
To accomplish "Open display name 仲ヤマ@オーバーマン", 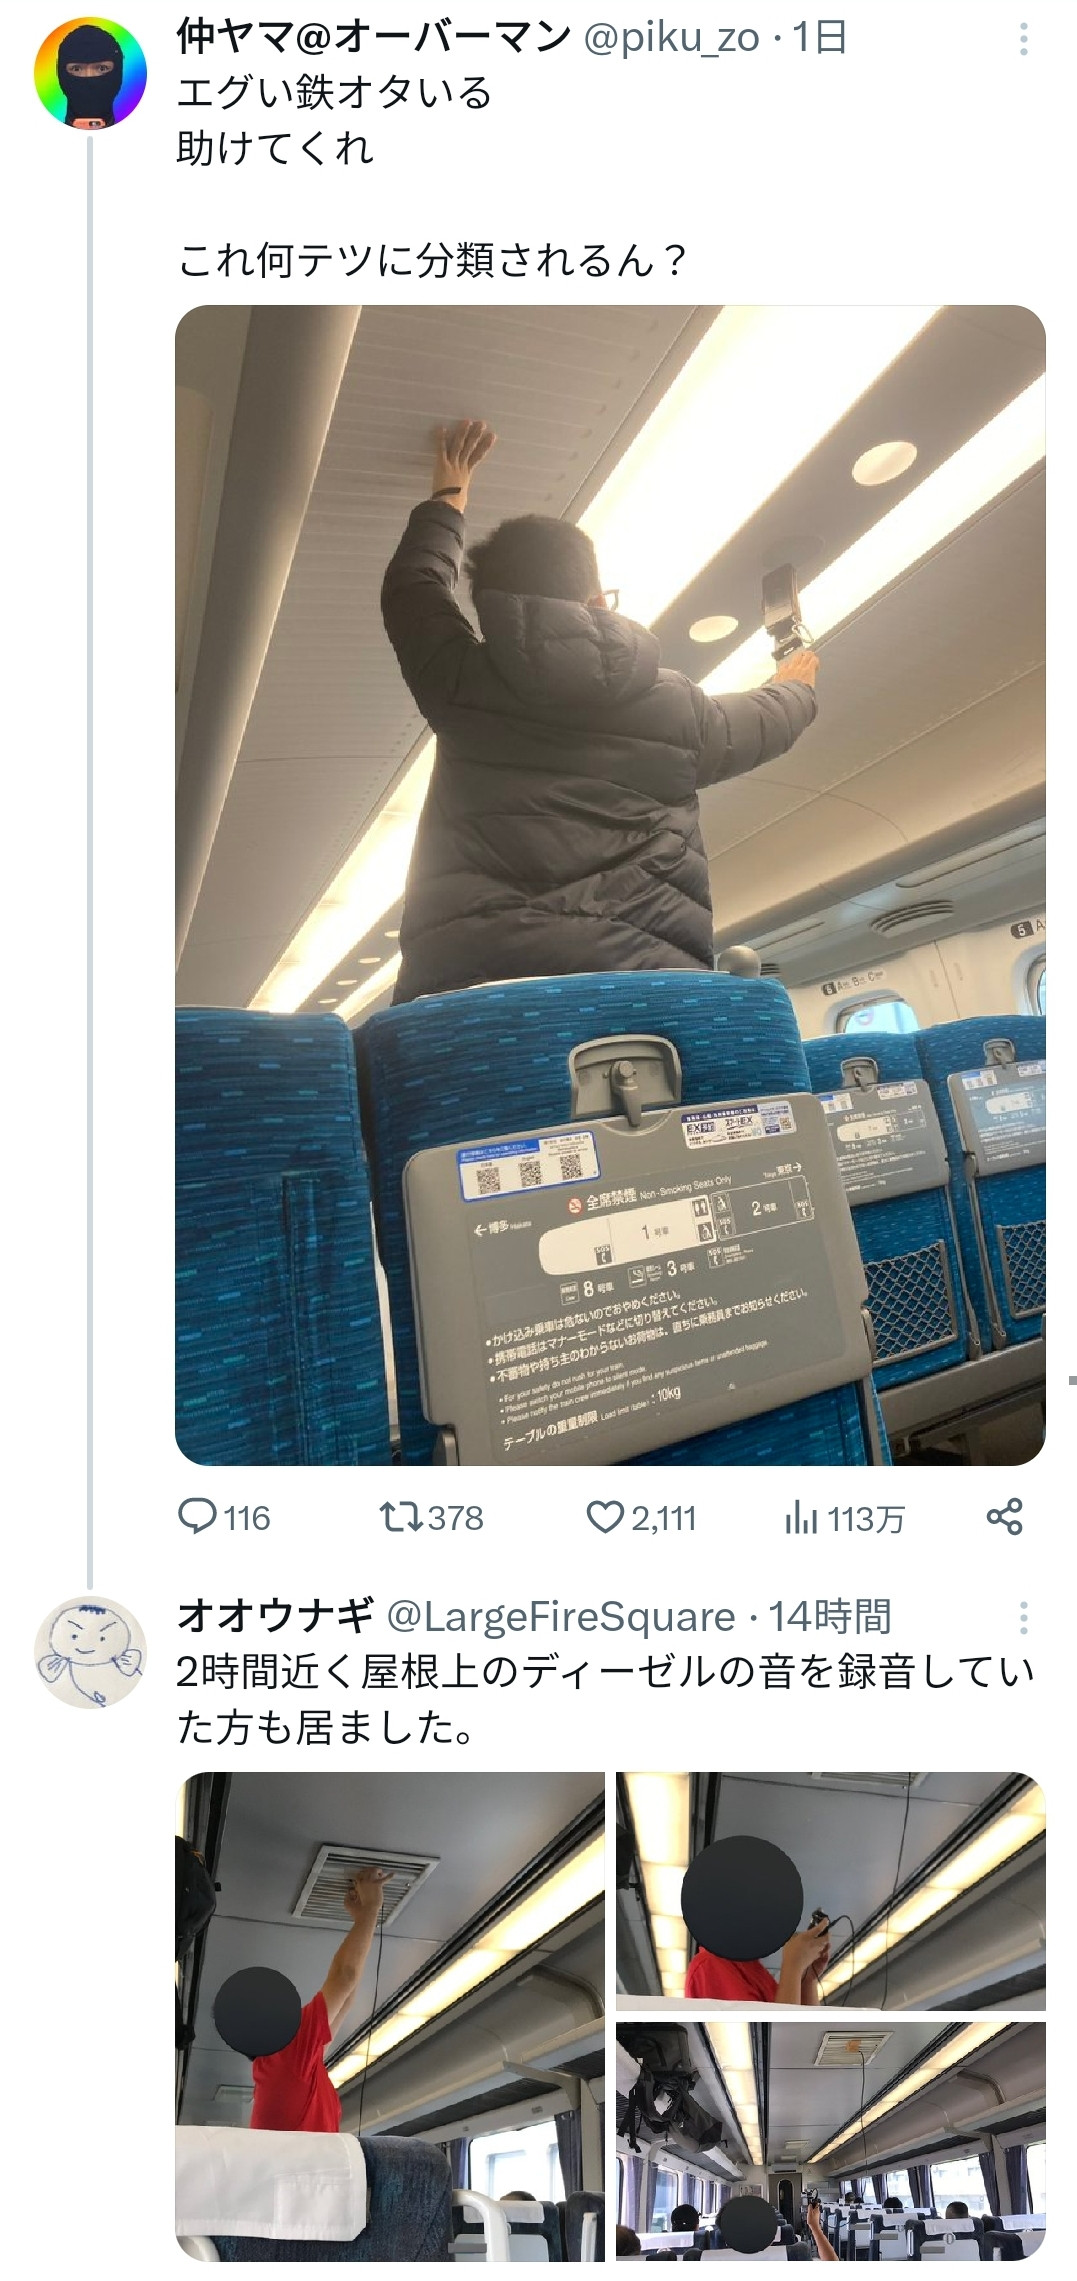I will coord(373,38).
